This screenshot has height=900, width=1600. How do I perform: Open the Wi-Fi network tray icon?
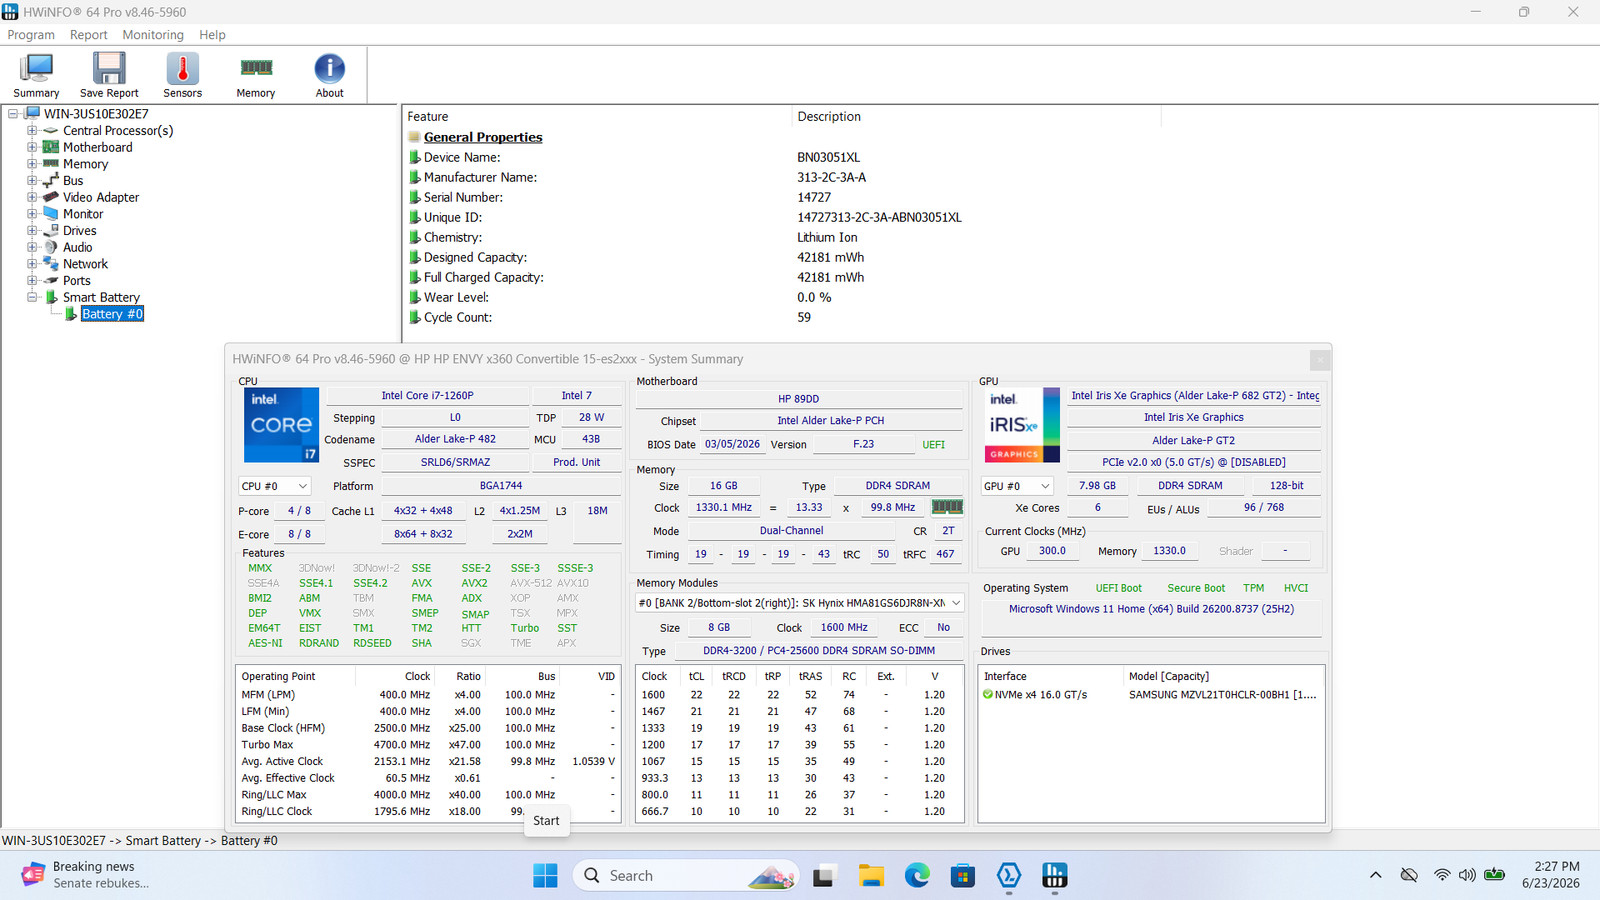pos(1441,875)
